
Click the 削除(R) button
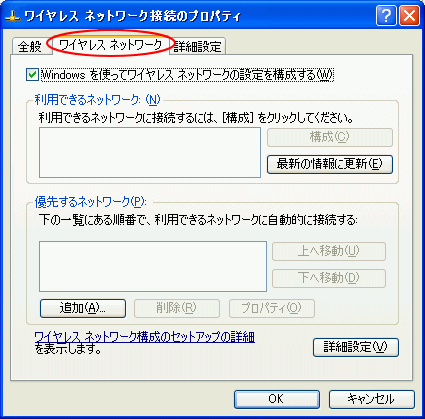[x=177, y=308]
